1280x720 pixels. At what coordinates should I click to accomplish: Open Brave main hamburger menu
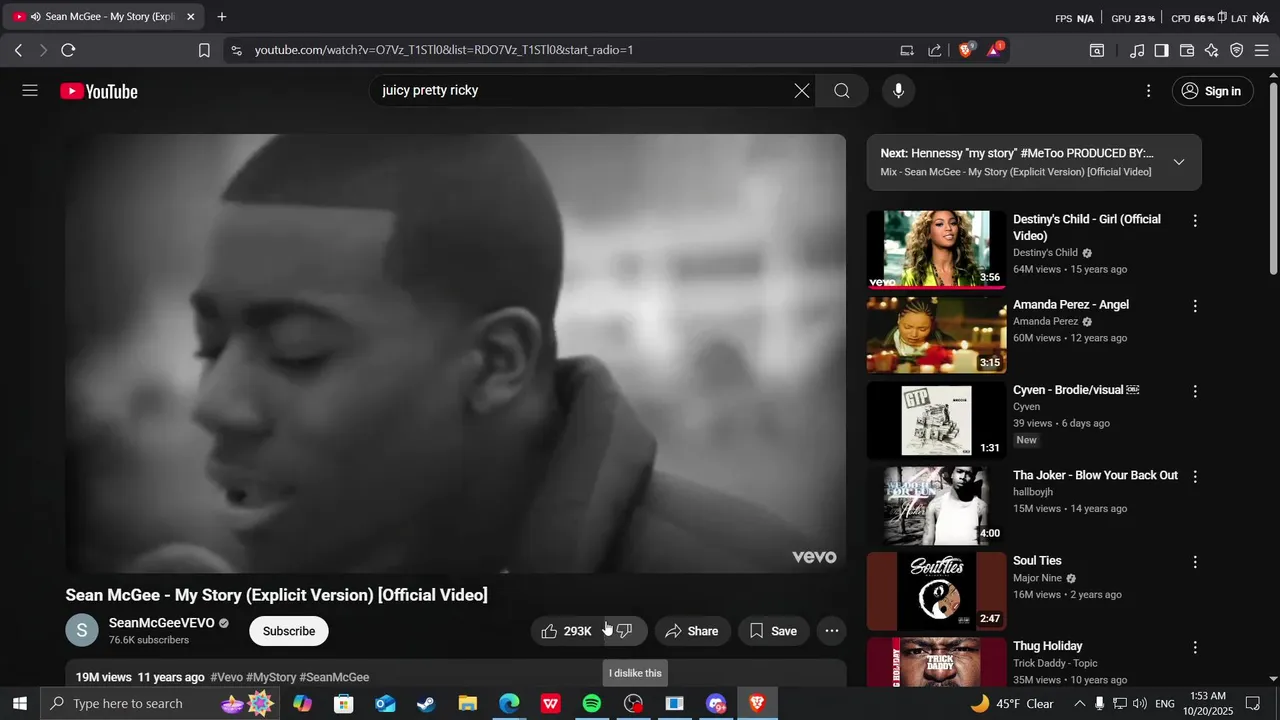1262,50
